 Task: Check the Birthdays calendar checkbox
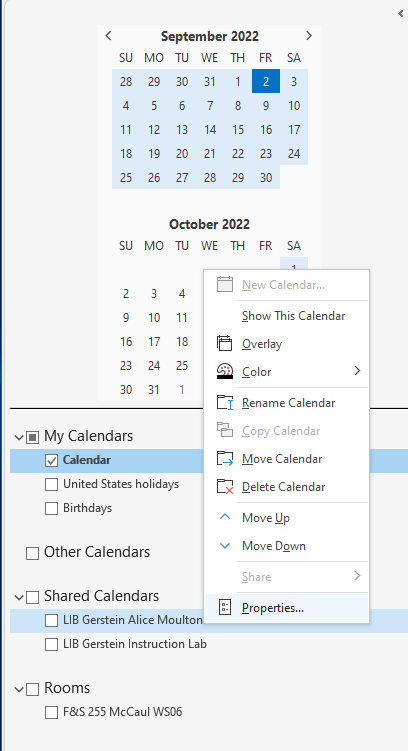(51, 509)
